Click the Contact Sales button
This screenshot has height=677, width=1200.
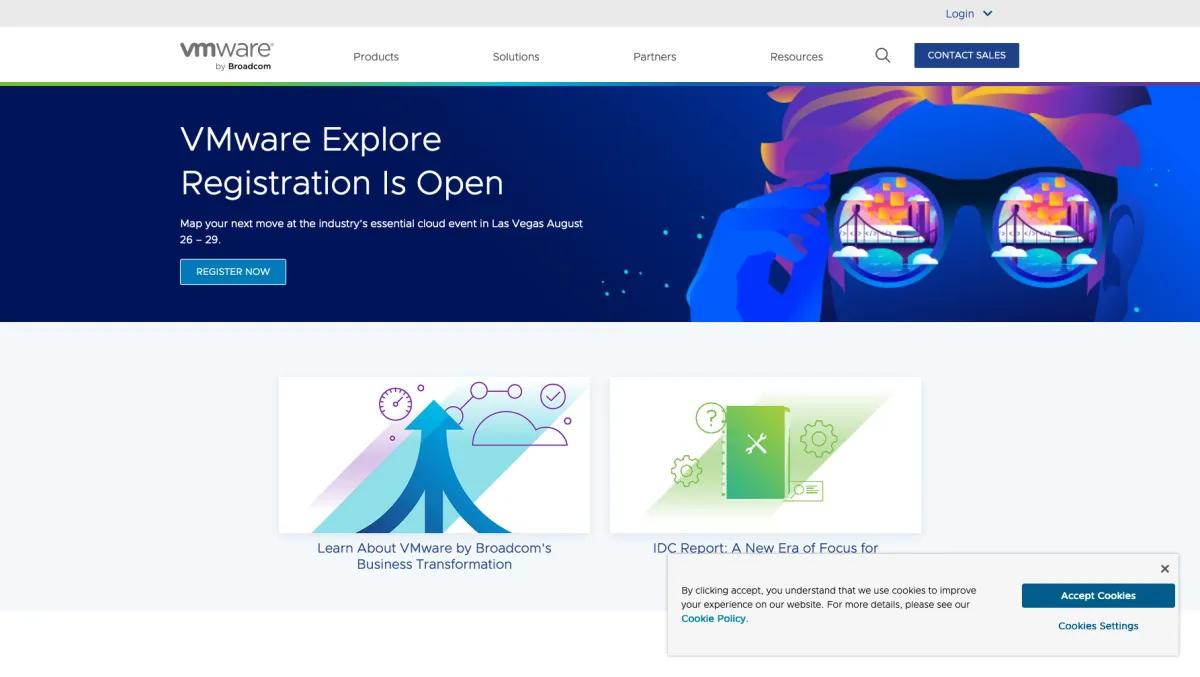967,55
